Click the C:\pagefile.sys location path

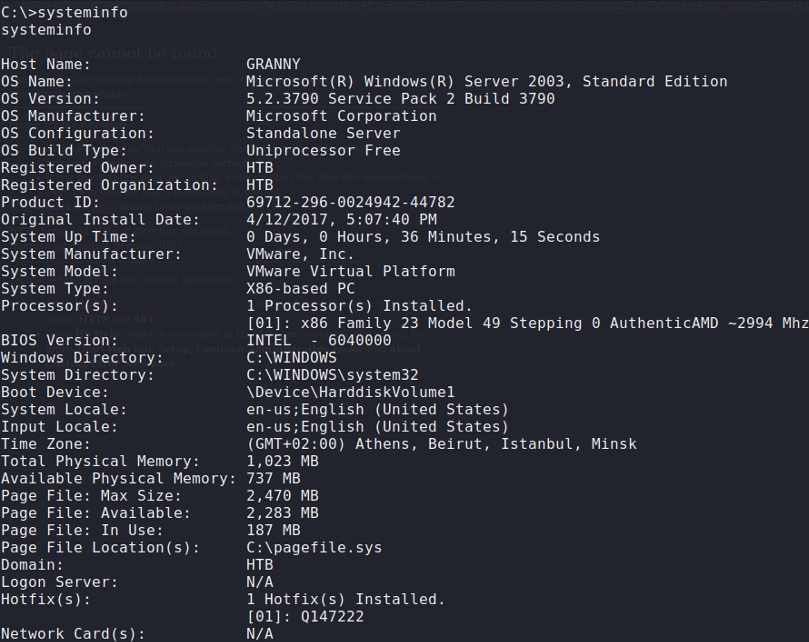314,547
